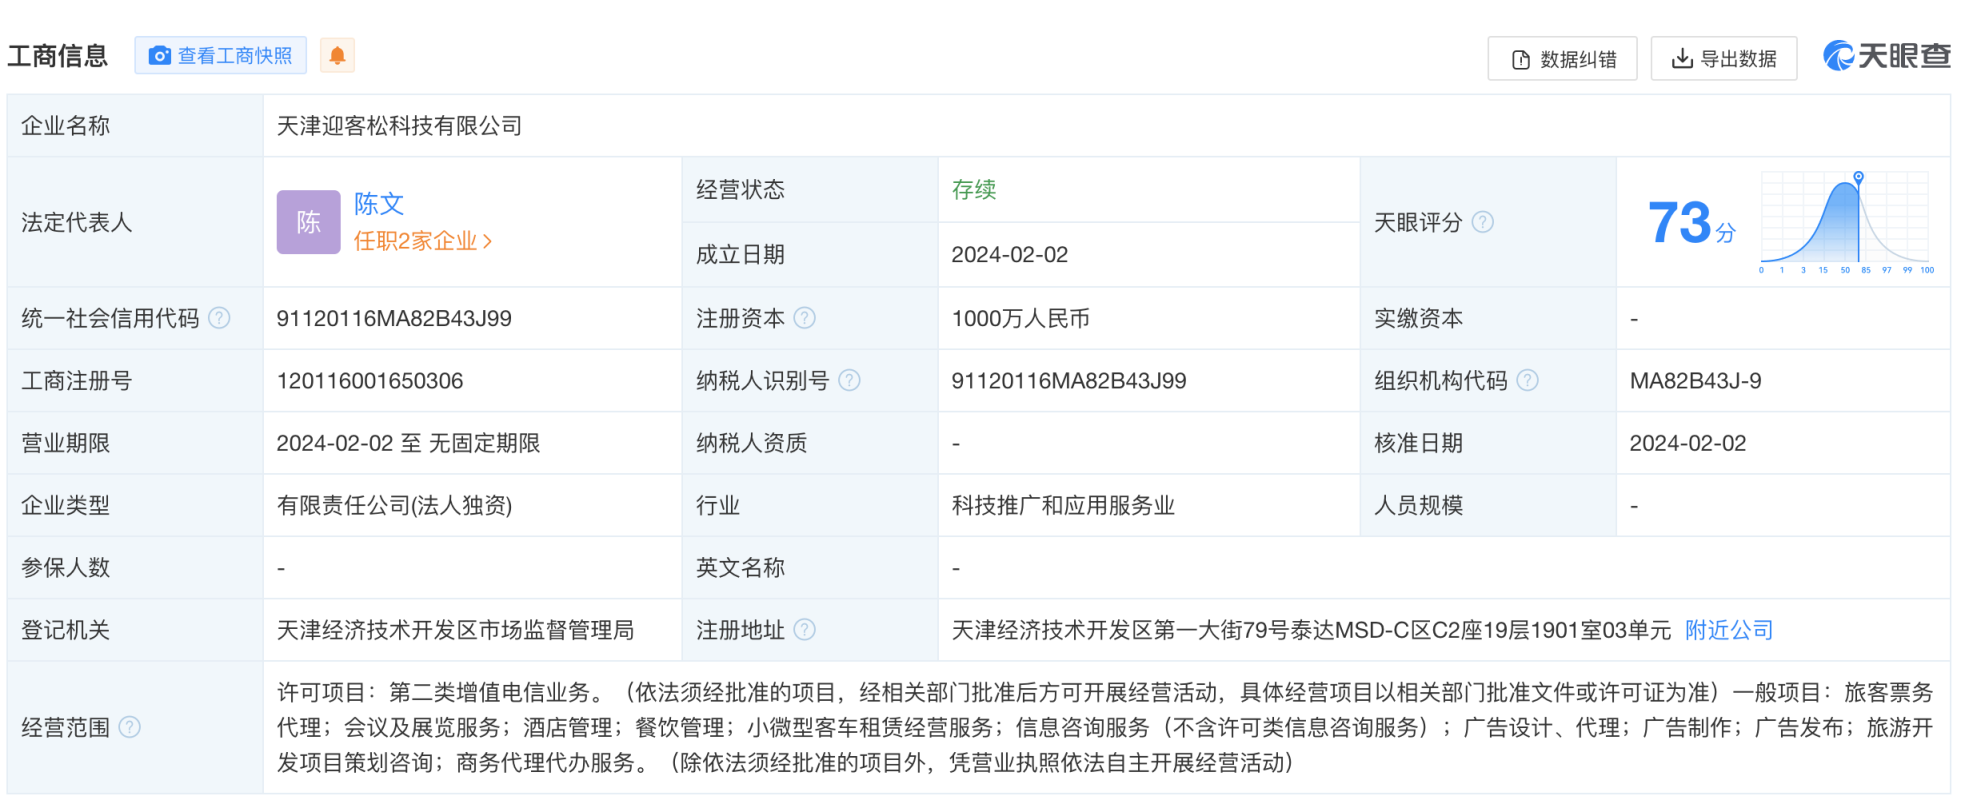This screenshot has height=796, width=1969.
Task: Click help icon next to 天眼评分
Action: tap(1483, 222)
